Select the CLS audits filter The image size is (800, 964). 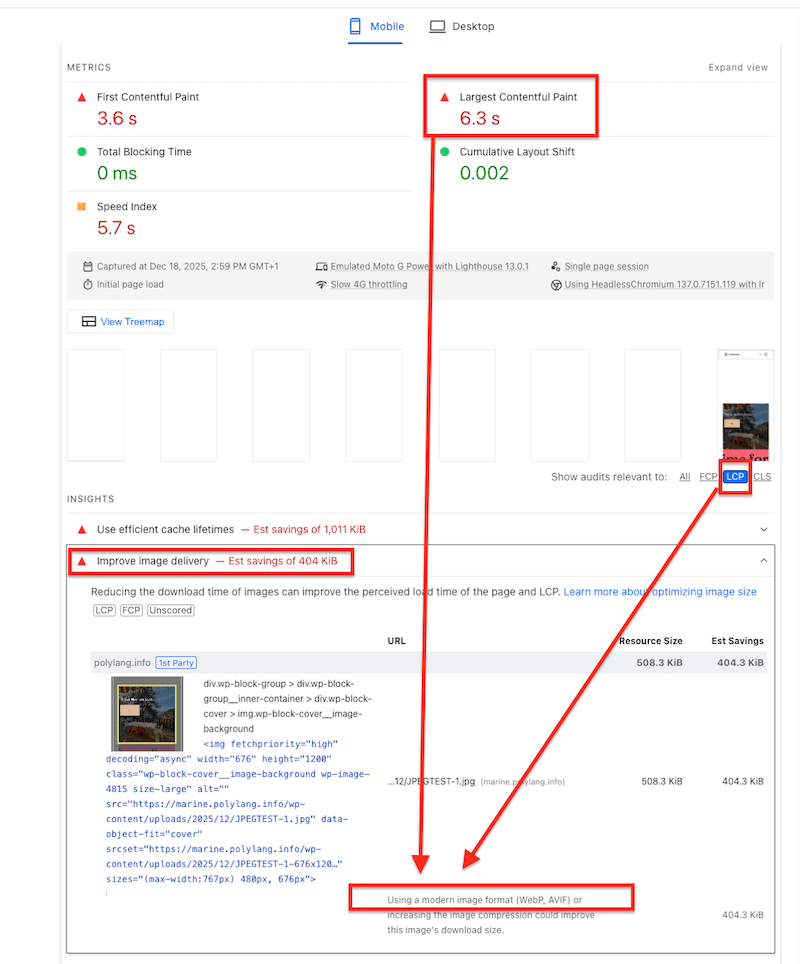point(762,477)
